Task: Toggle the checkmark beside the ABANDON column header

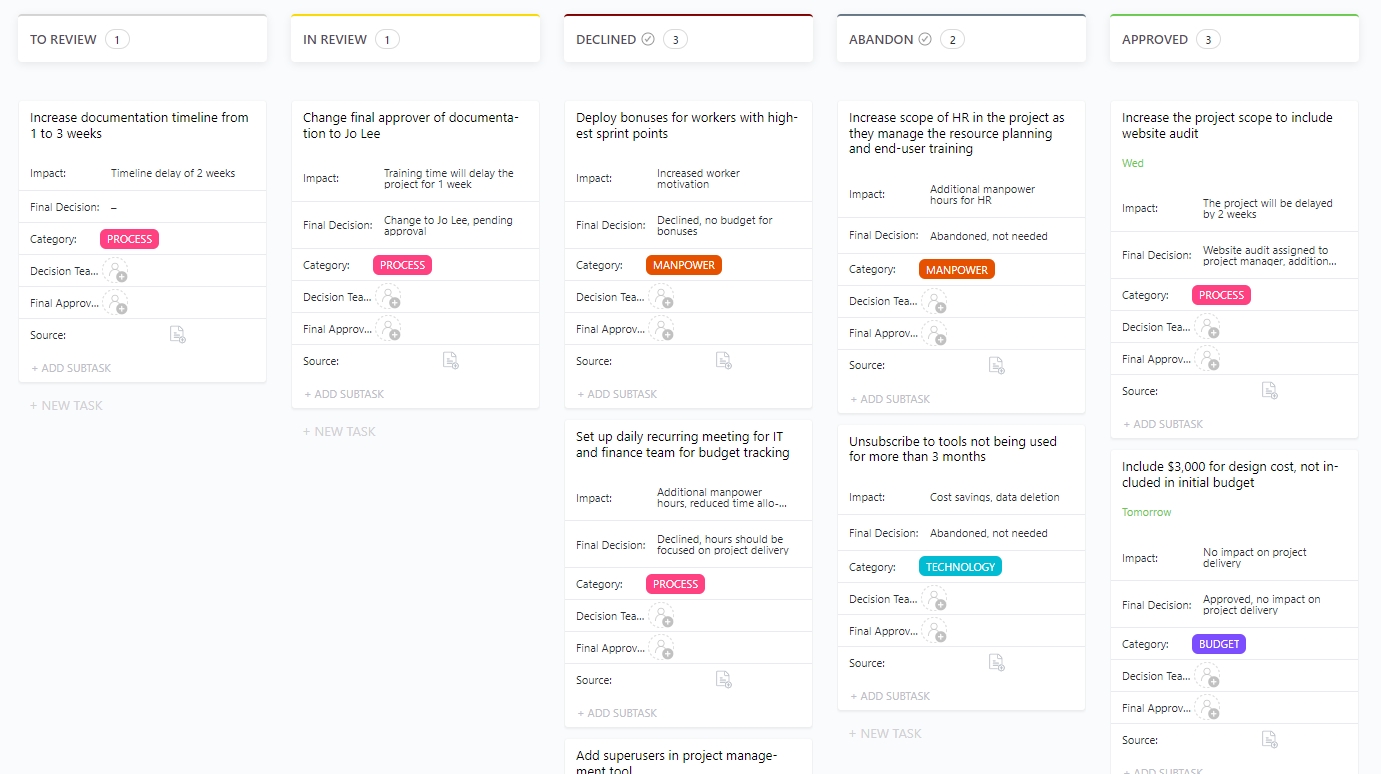Action: click(926, 39)
